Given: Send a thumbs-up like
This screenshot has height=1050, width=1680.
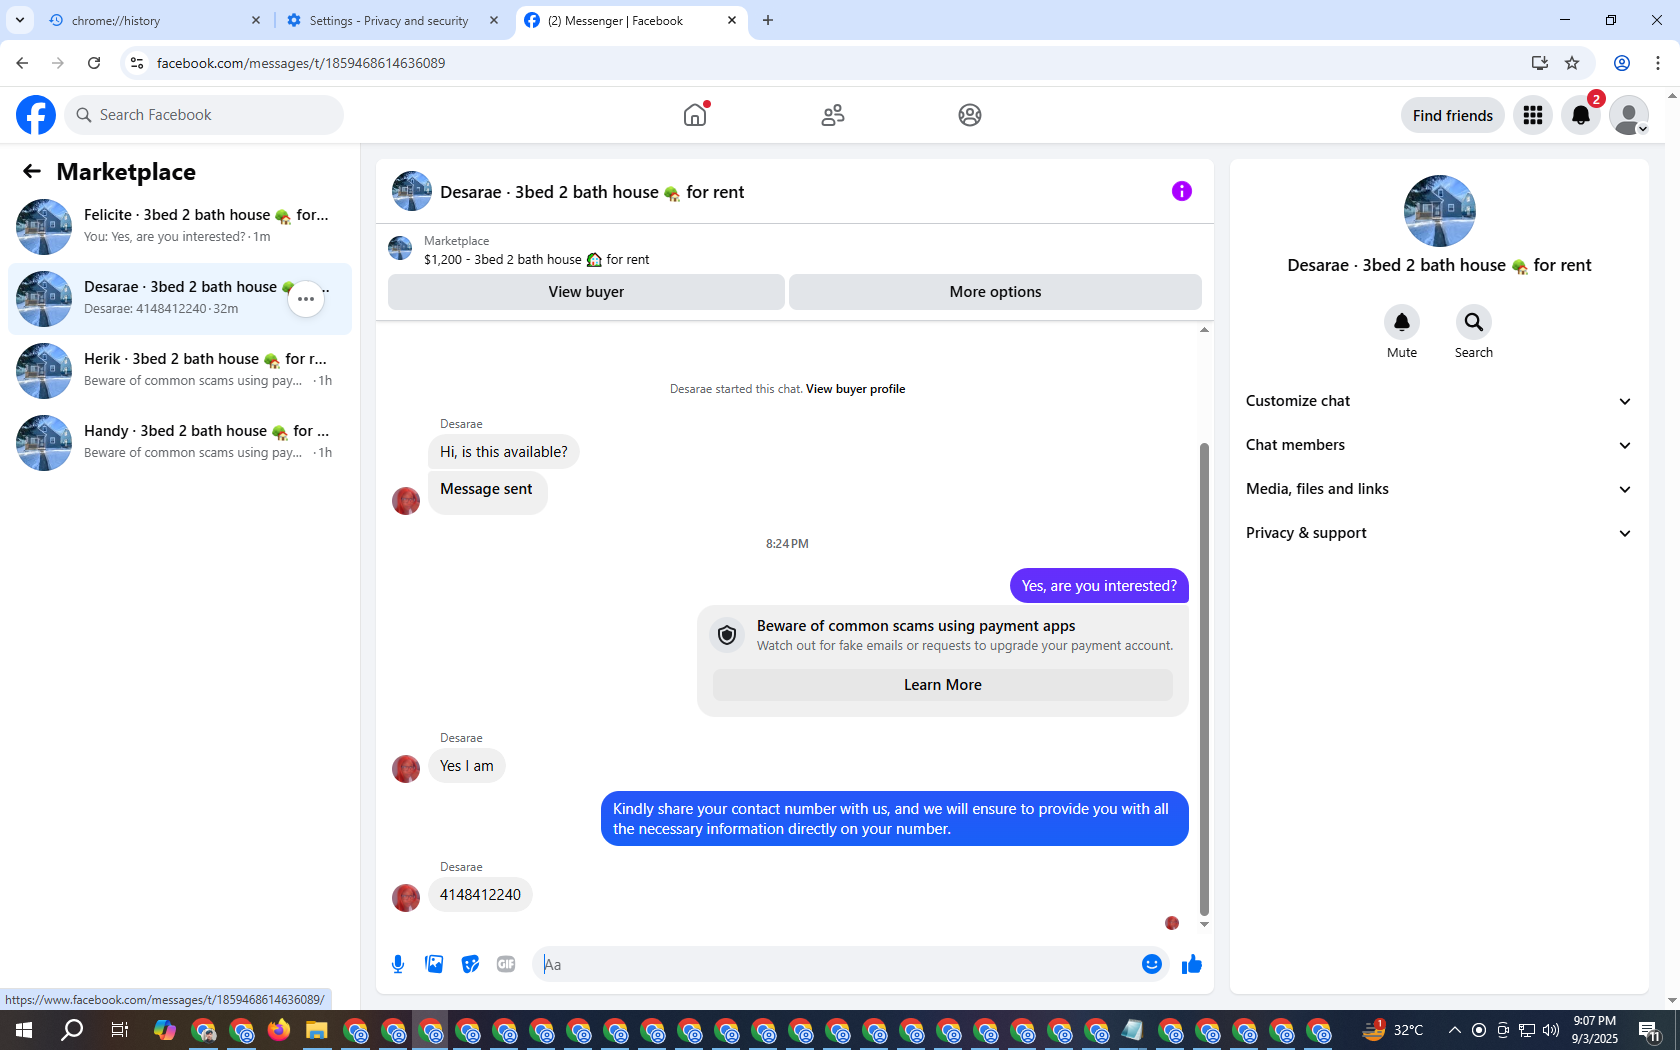Looking at the screenshot, I should [x=1192, y=964].
